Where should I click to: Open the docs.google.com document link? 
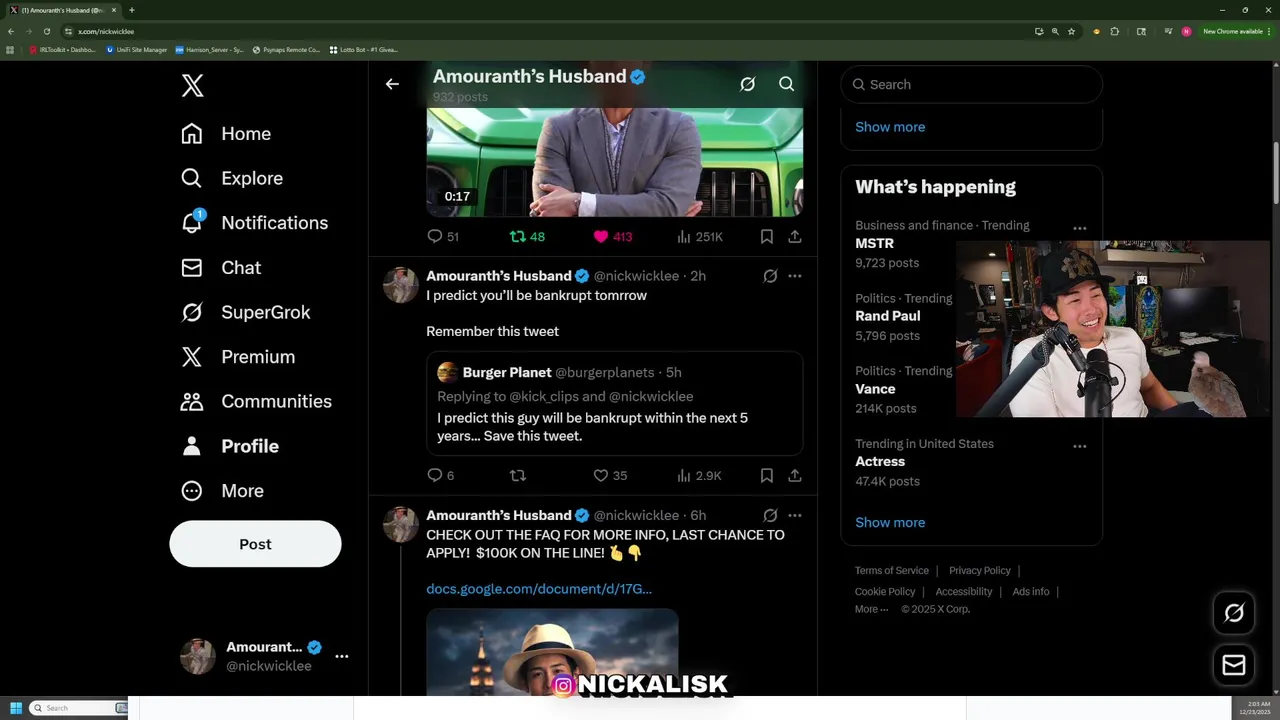[x=539, y=589]
